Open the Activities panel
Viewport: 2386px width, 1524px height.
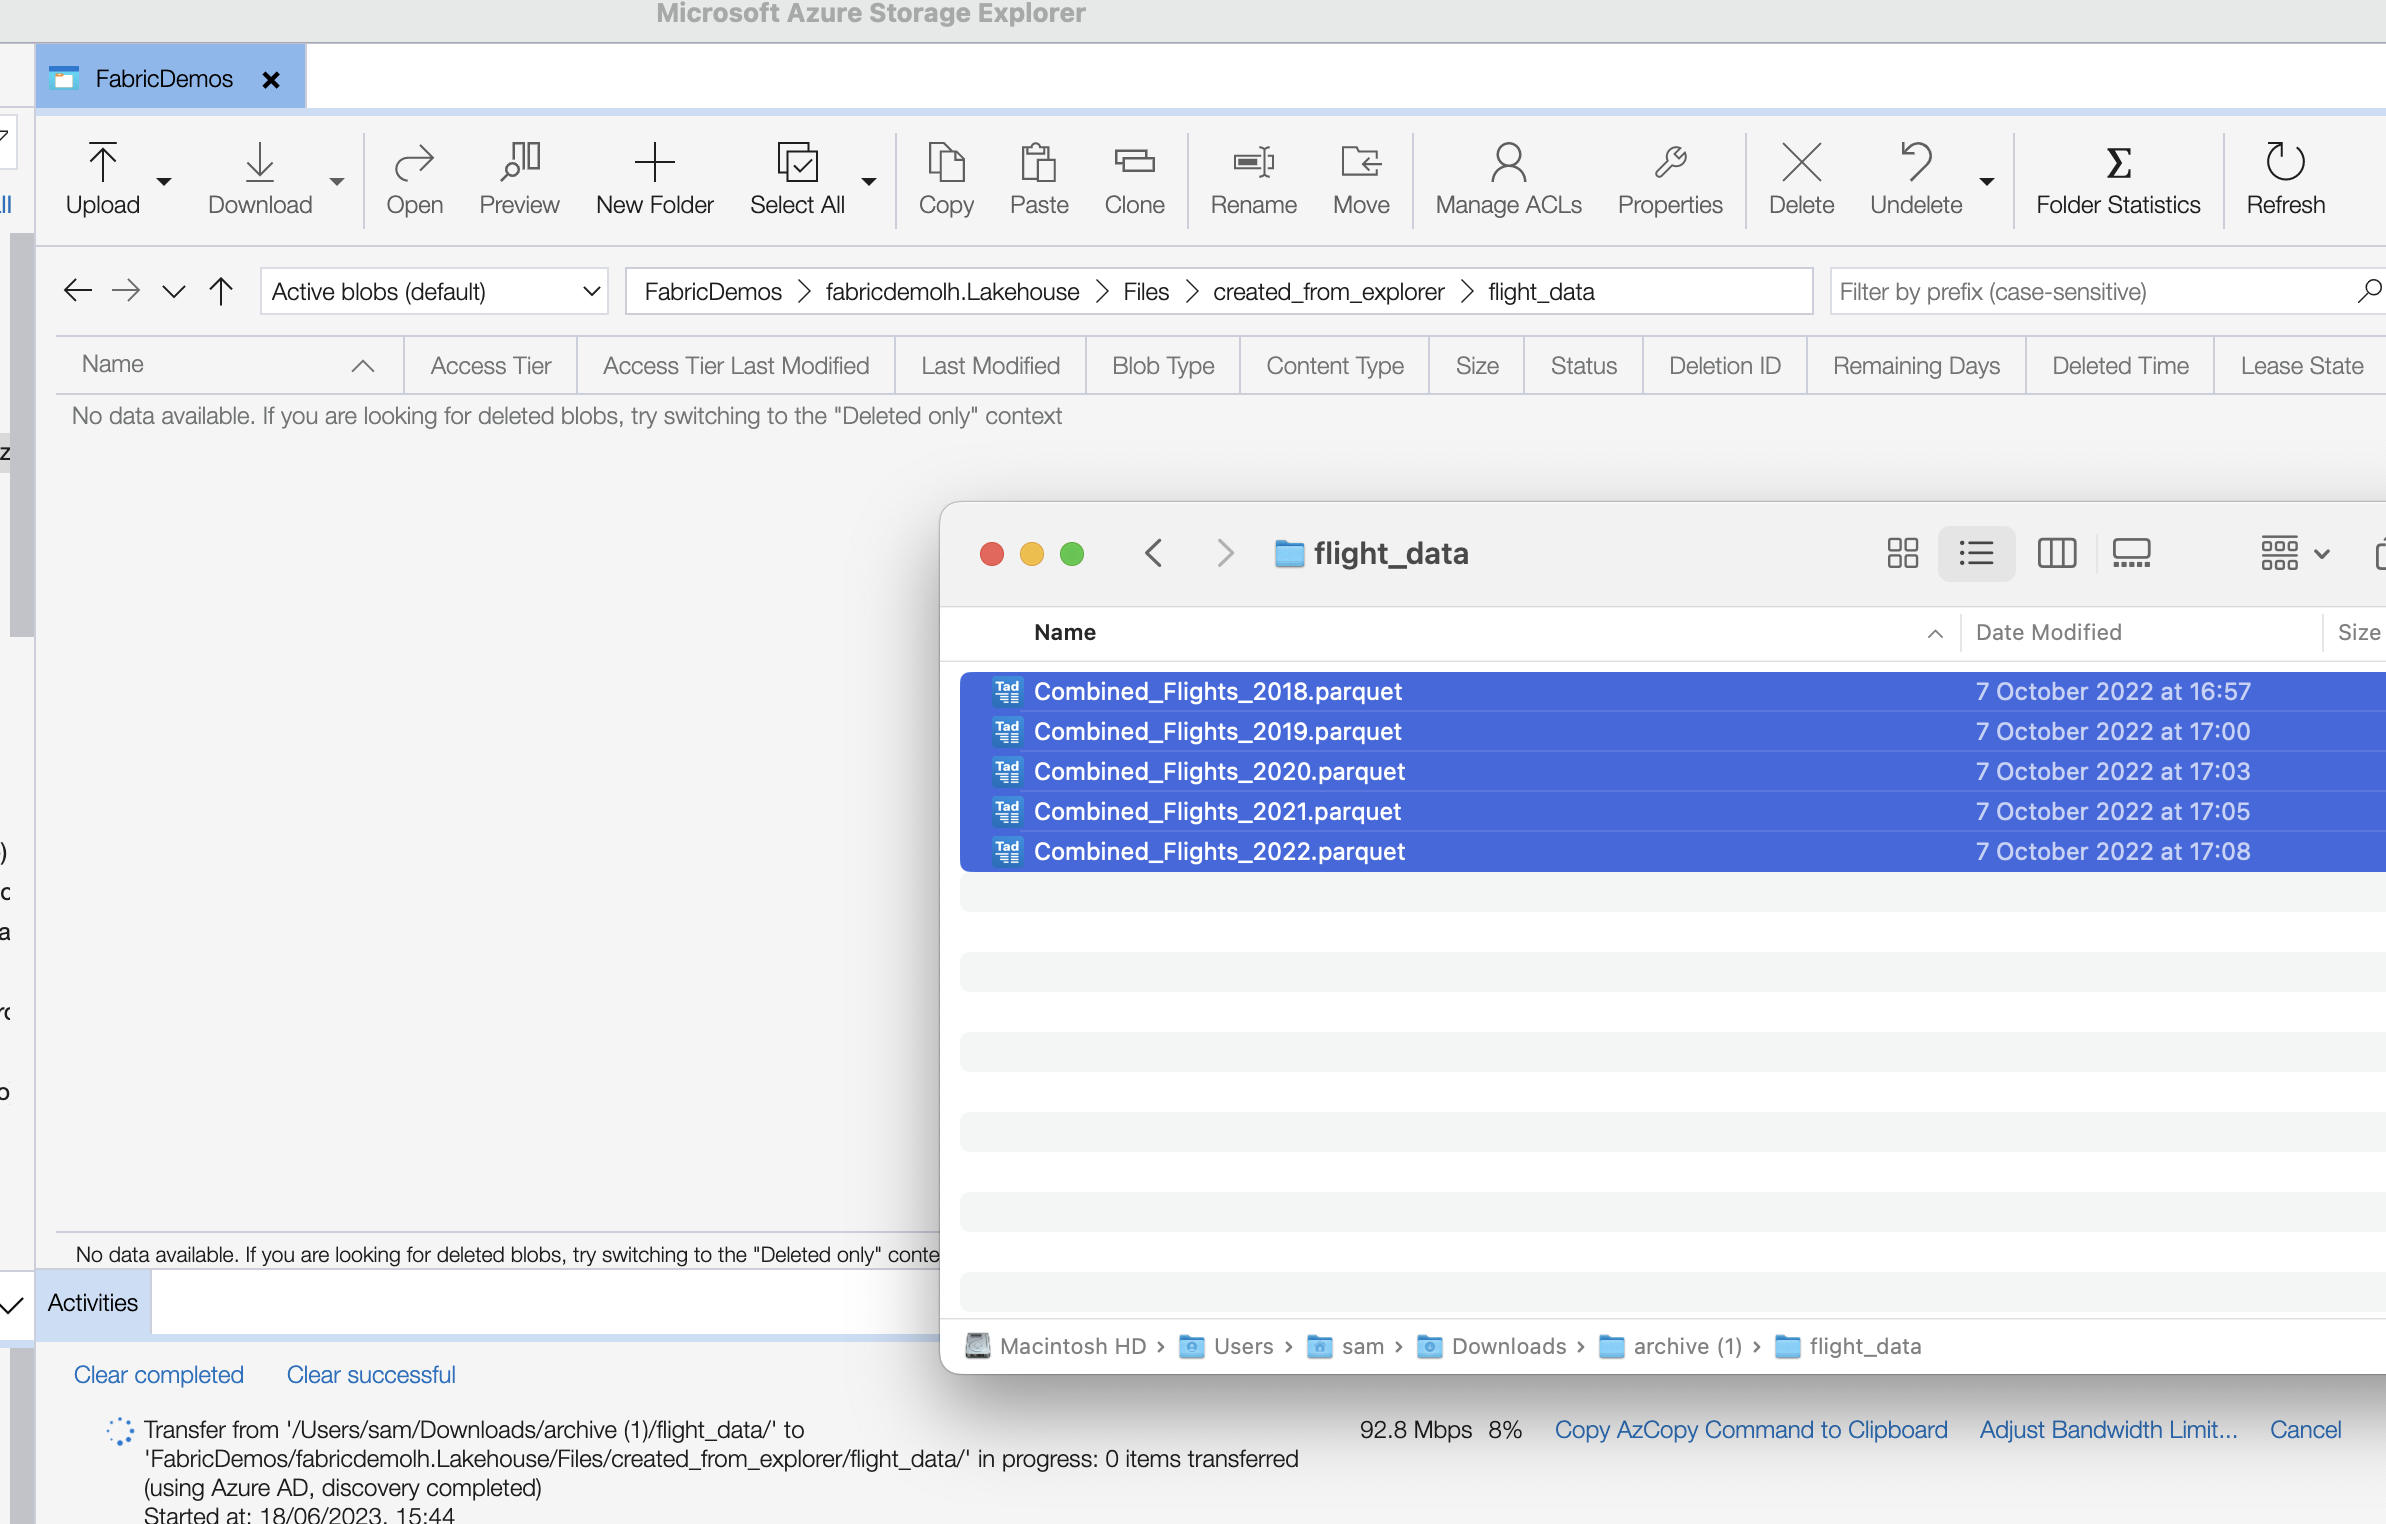pyautogui.click(x=92, y=1302)
